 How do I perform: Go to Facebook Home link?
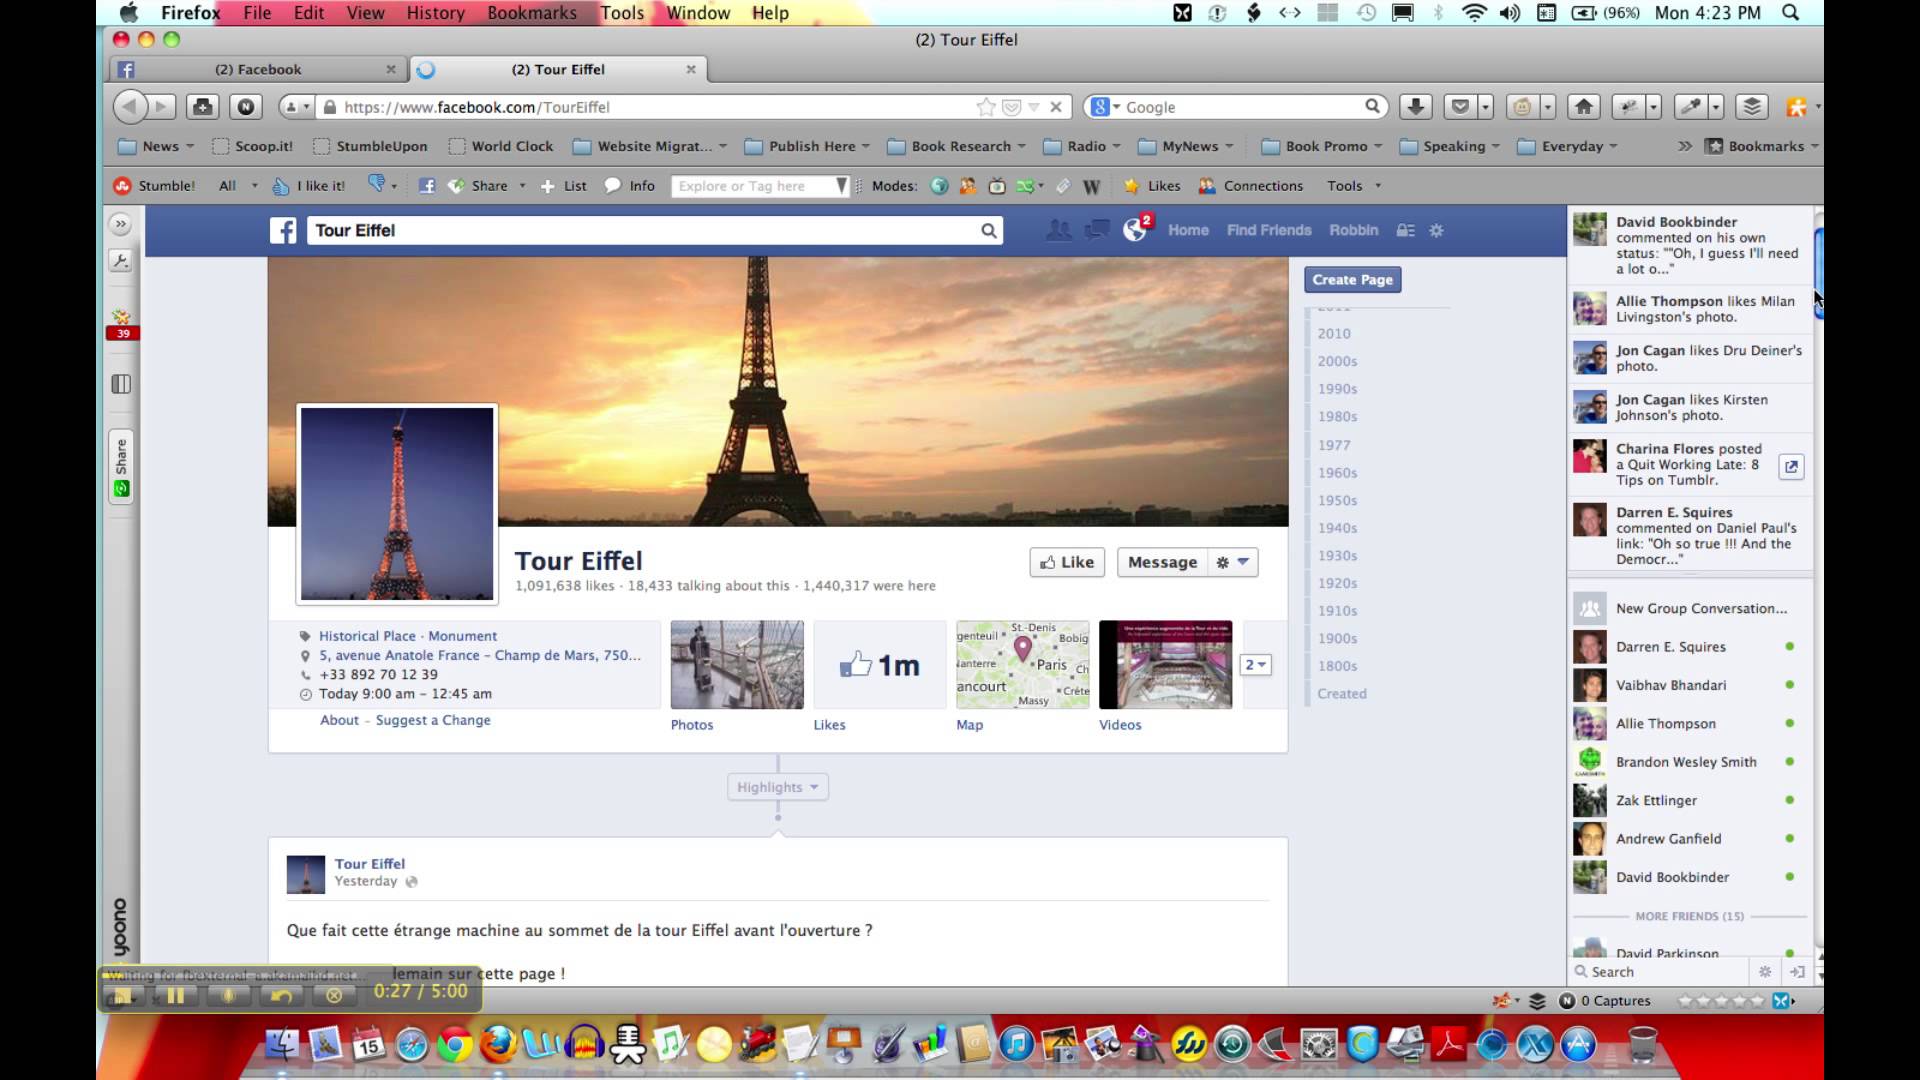click(1188, 231)
